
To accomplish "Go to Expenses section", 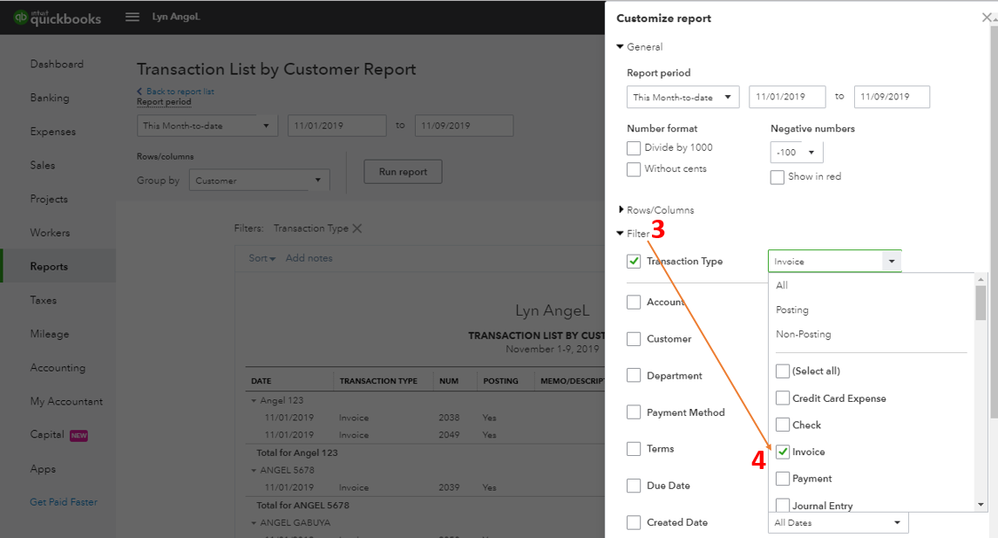I will click(53, 132).
